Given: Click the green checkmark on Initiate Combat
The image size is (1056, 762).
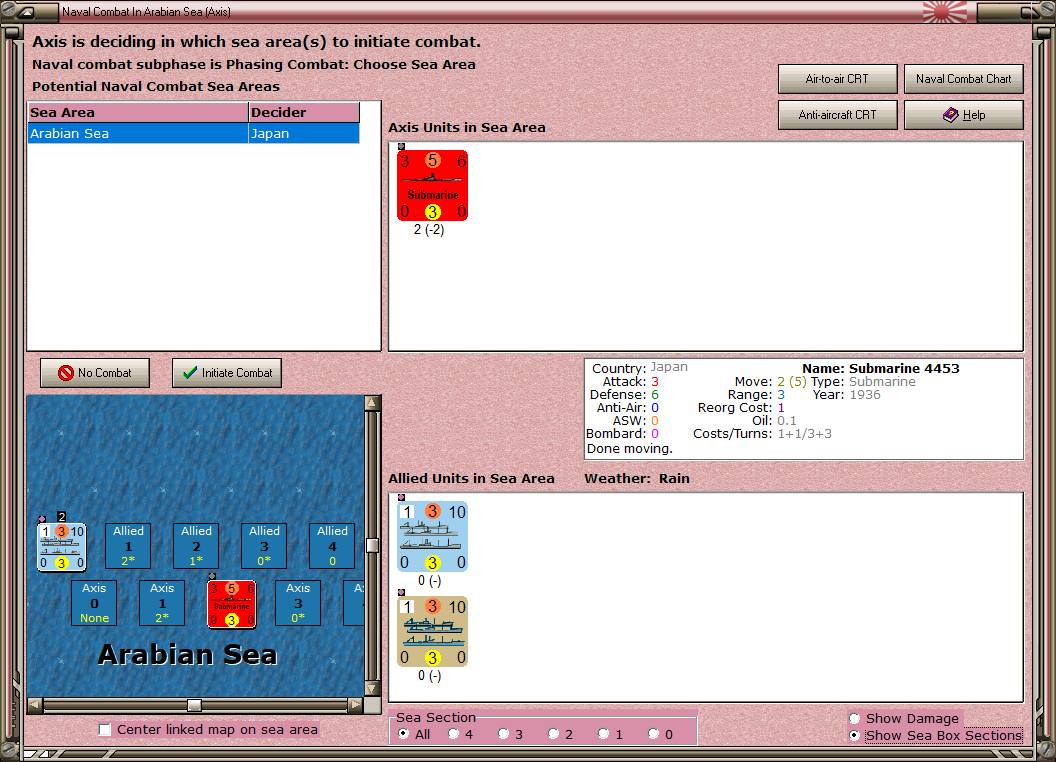Looking at the screenshot, I should click(x=190, y=373).
